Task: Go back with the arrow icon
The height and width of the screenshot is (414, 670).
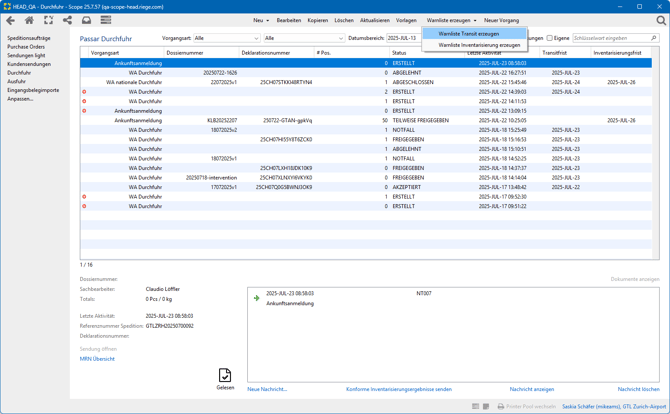Action: point(11,20)
